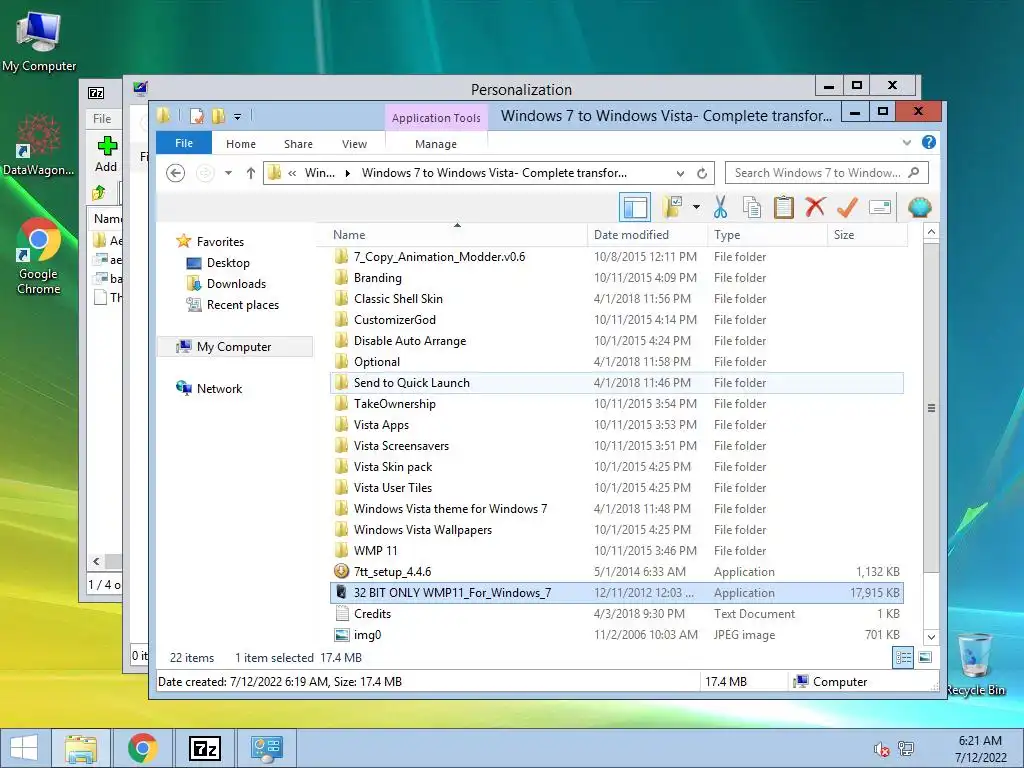Switch to the Home ribbon tab
Screen dimensions: 1024x768
[241, 144]
